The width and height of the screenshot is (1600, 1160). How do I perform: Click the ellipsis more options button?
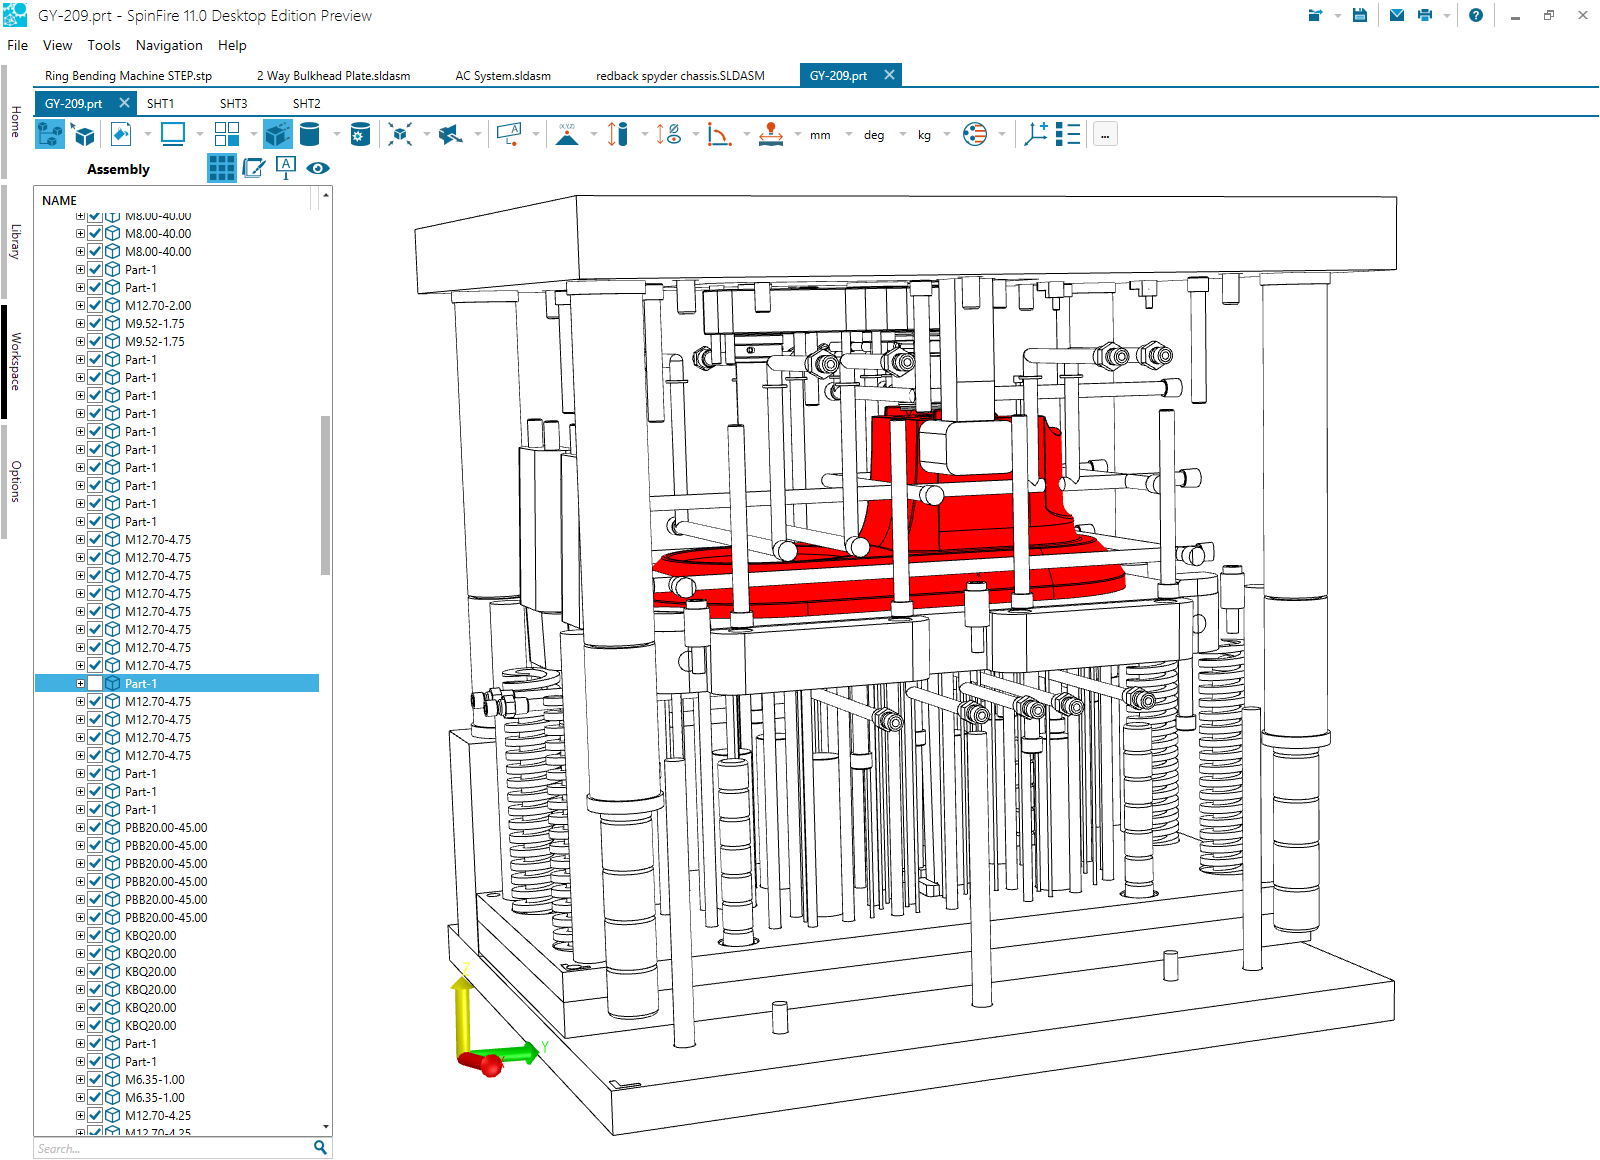[1105, 134]
